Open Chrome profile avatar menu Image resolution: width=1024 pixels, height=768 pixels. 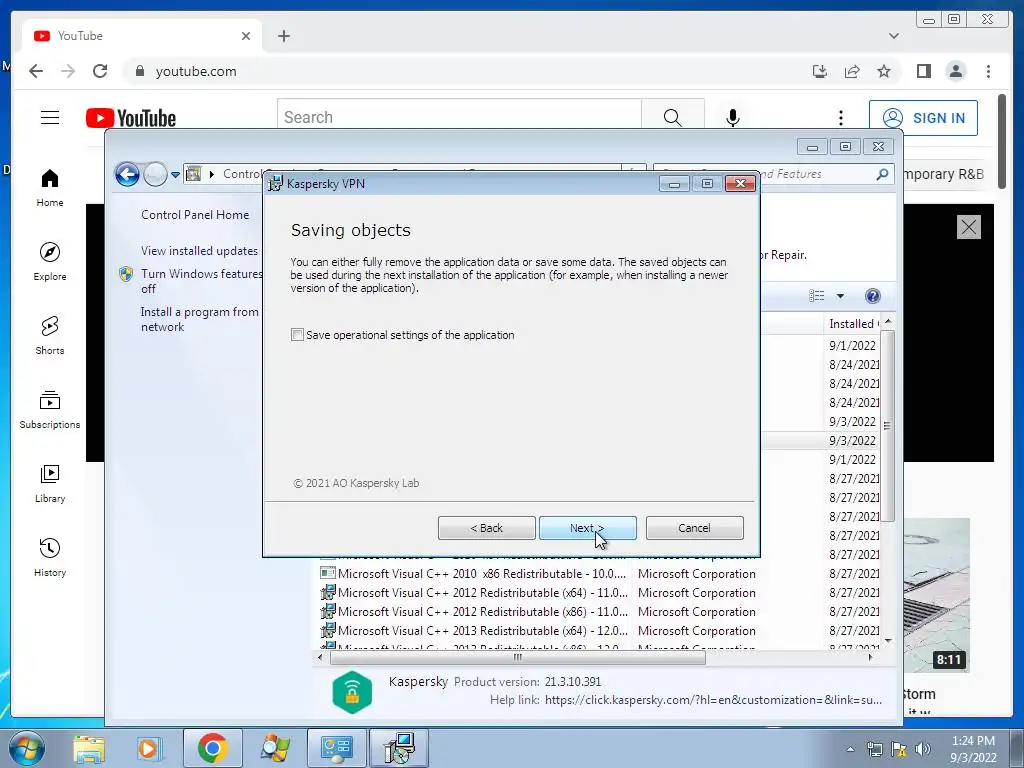pyautogui.click(x=955, y=71)
